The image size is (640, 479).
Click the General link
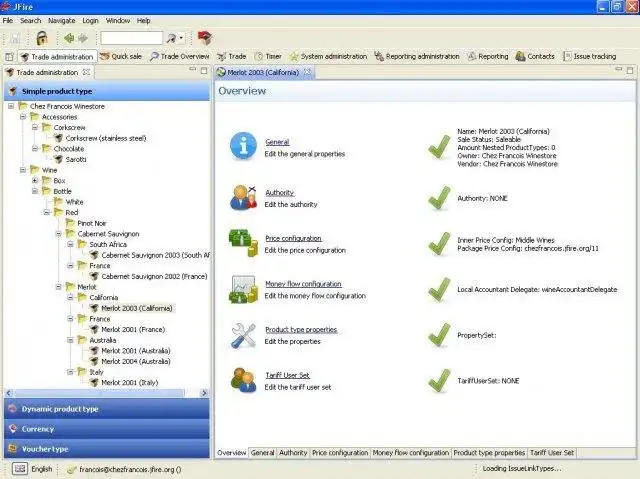[x=277, y=142]
